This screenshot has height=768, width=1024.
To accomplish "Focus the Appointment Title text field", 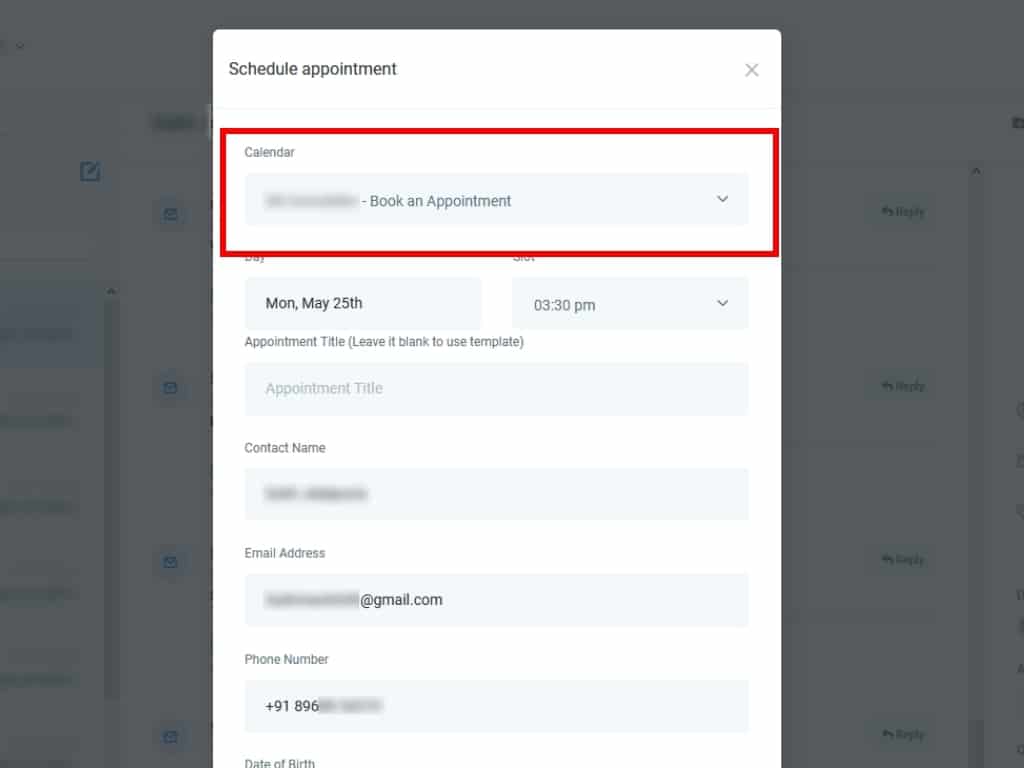I will [496, 389].
